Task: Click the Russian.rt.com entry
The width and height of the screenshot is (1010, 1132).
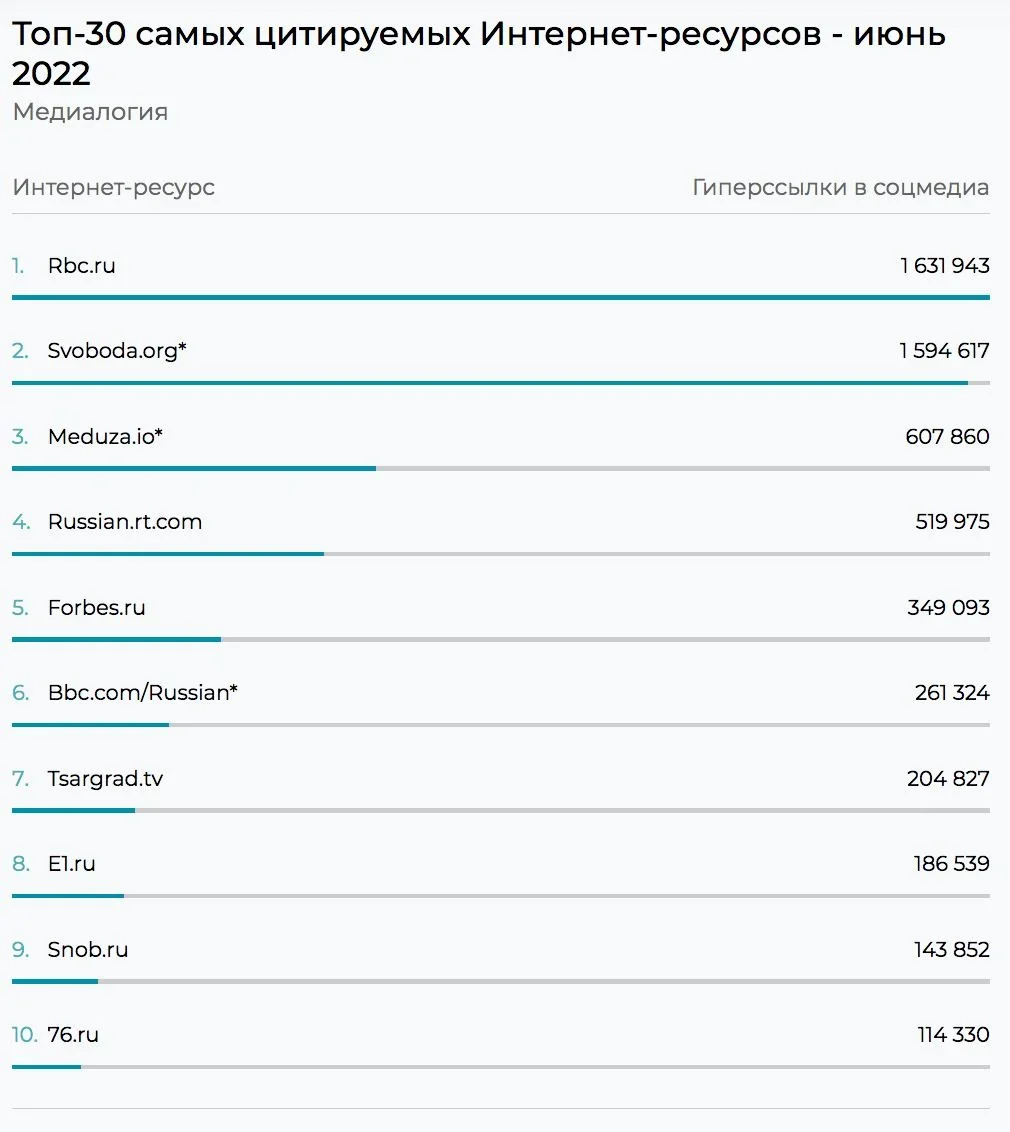Action: [x=125, y=522]
